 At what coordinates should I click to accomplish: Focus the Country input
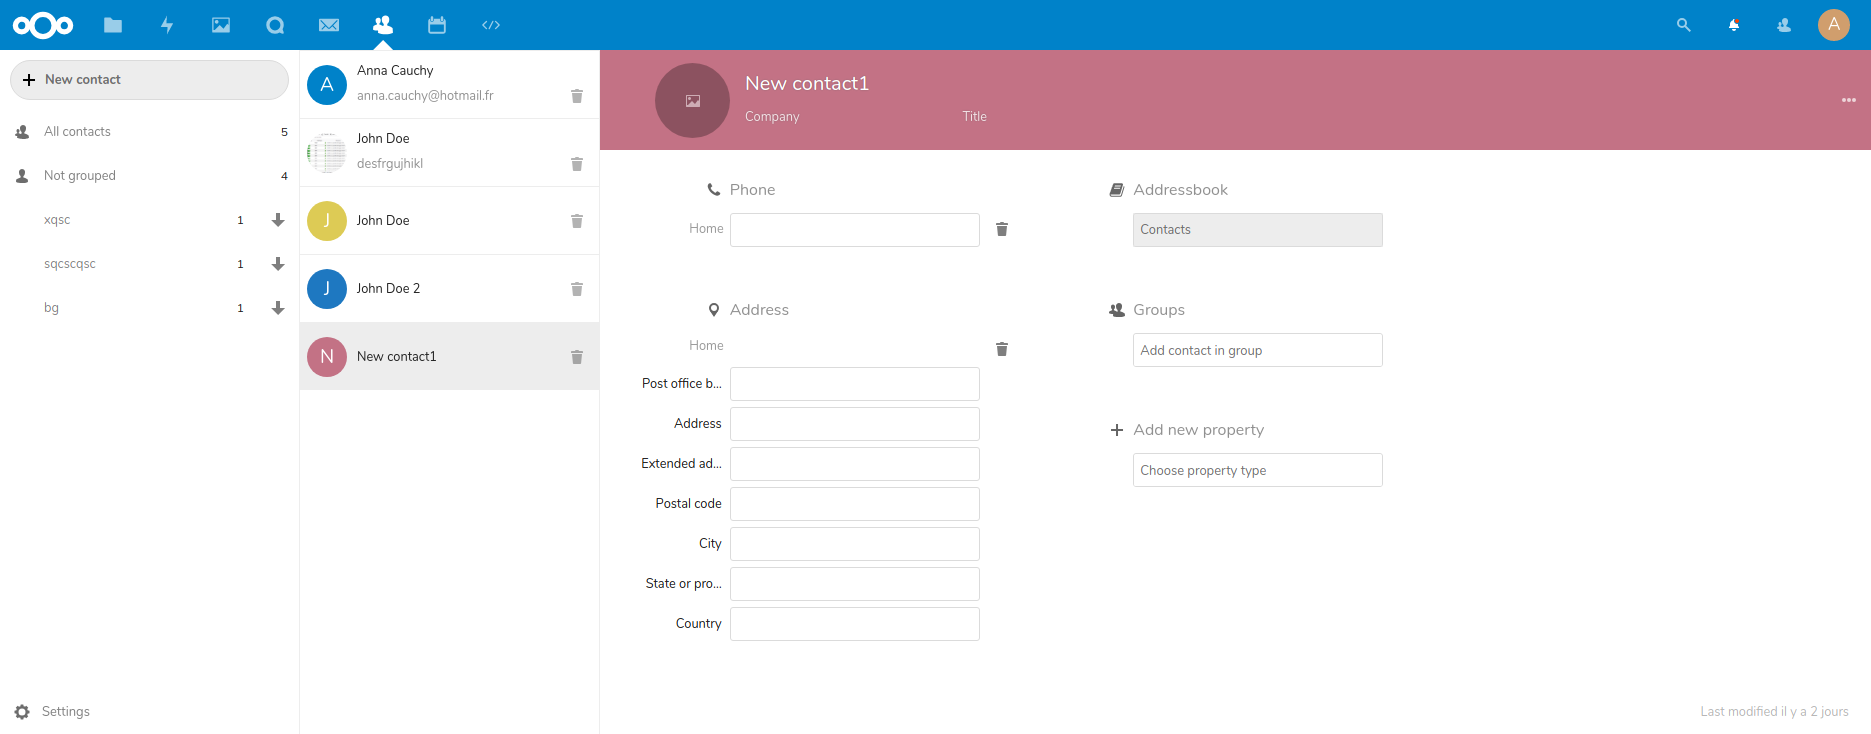point(855,624)
